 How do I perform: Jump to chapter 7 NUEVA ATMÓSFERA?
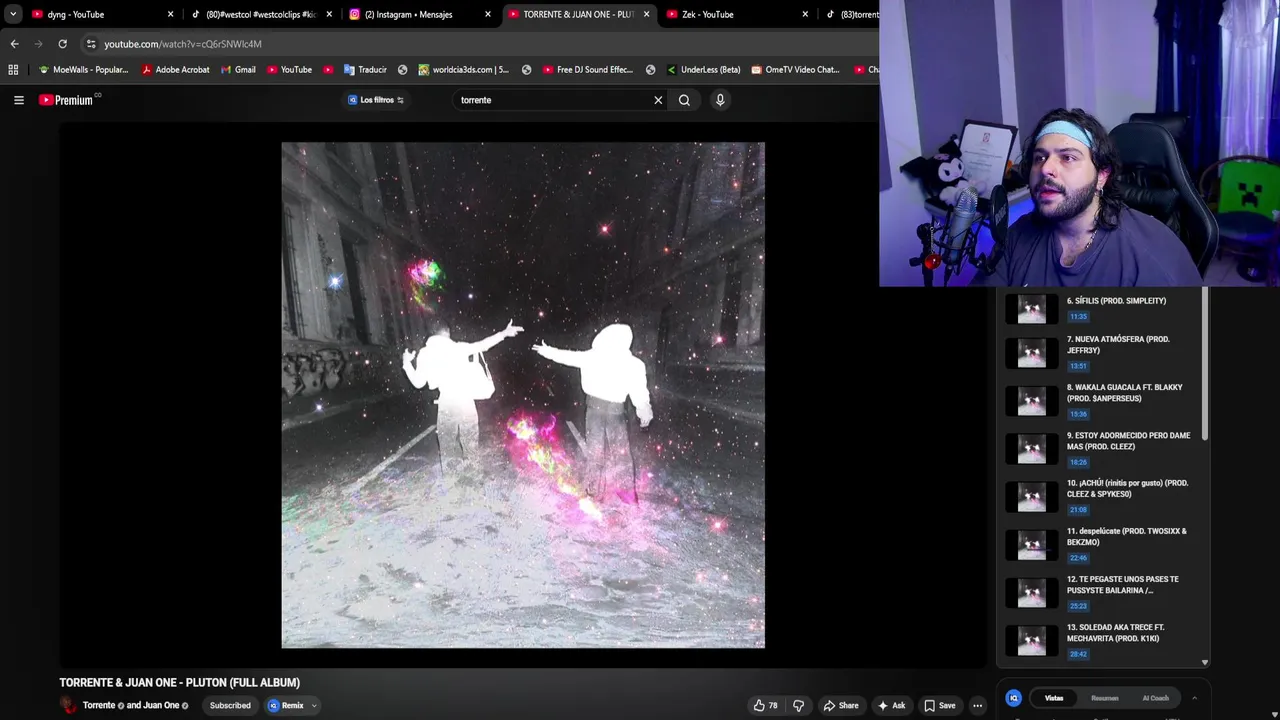(x=1104, y=352)
